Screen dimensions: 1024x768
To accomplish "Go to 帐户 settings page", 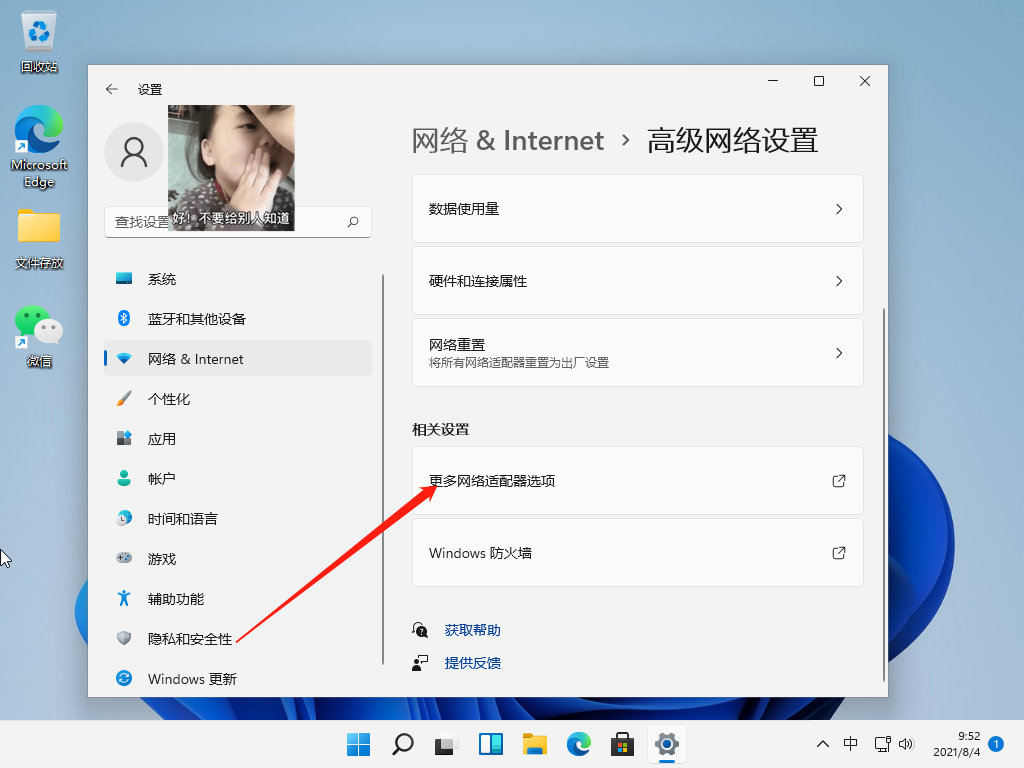I will pyautogui.click(x=161, y=479).
